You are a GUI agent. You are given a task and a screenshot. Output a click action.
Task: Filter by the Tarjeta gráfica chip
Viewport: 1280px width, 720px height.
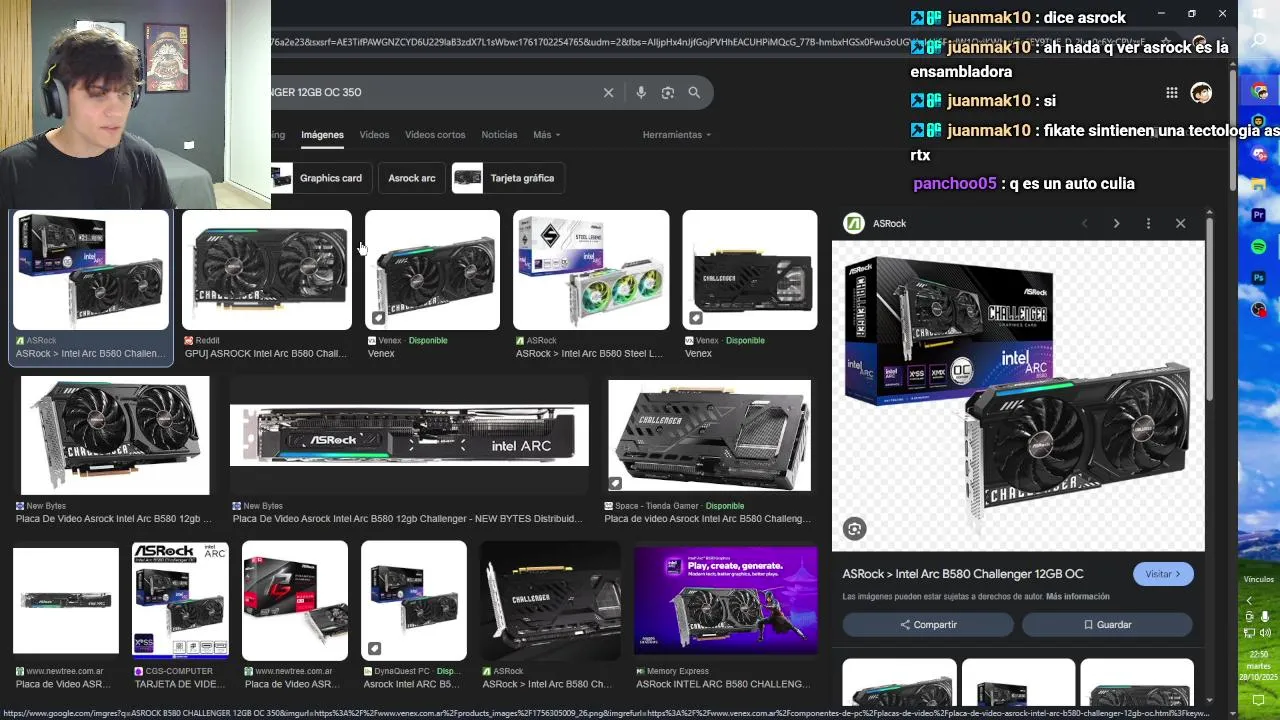508,178
